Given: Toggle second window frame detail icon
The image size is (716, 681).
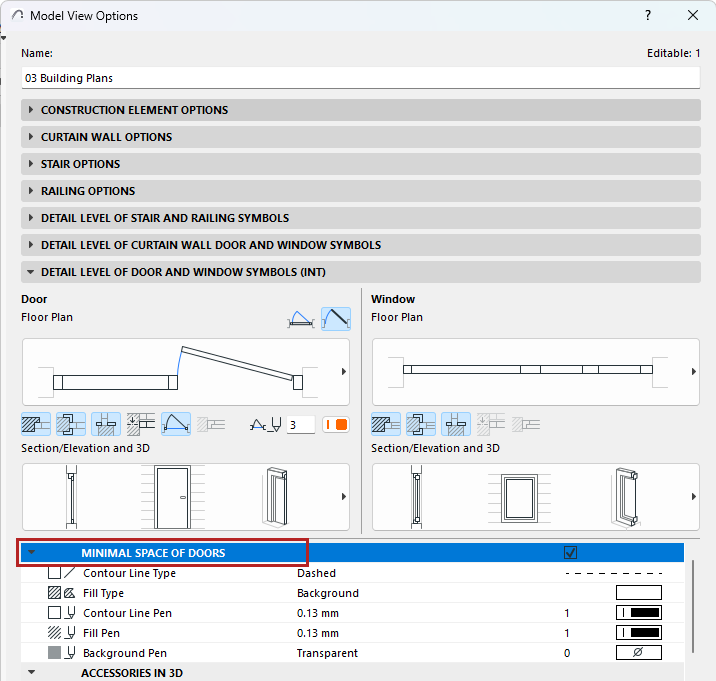Looking at the screenshot, I should click(421, 424).
